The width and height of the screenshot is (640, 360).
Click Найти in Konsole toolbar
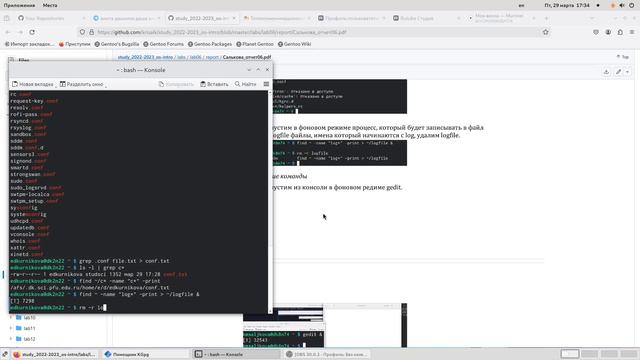(245, 84)
